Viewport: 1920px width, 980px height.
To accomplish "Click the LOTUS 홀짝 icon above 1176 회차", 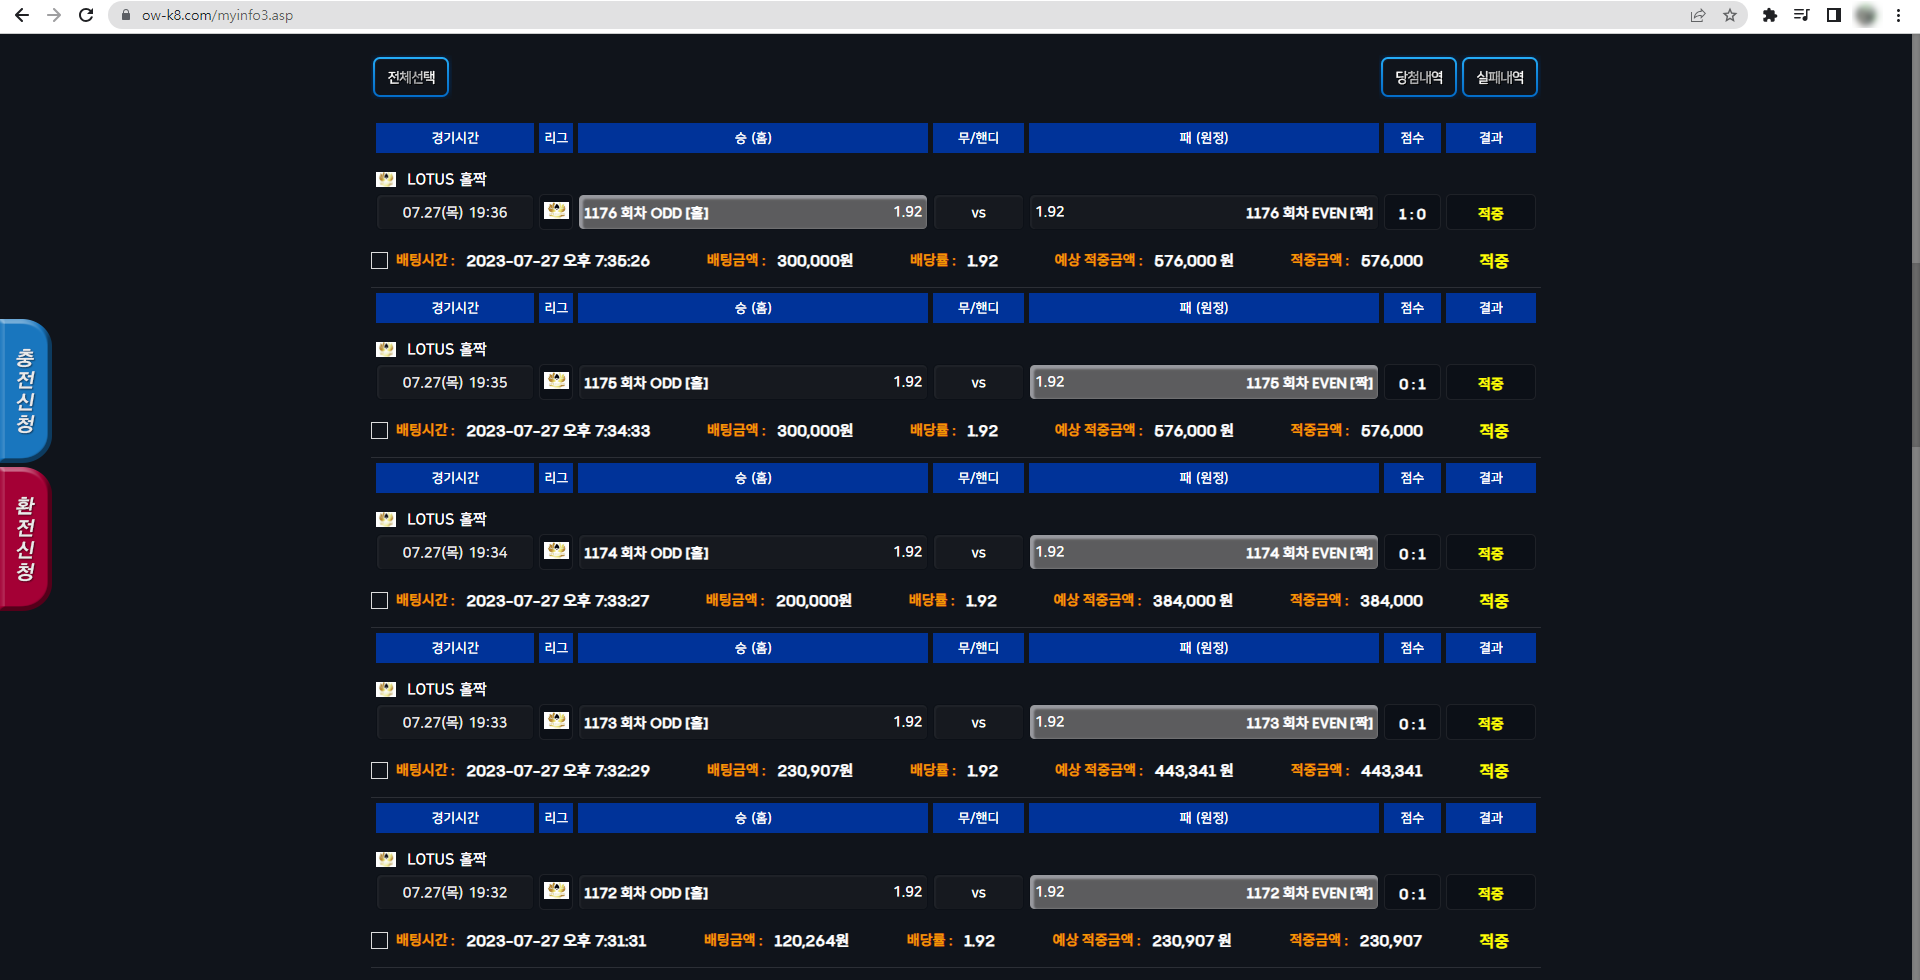I will point(386,179).
